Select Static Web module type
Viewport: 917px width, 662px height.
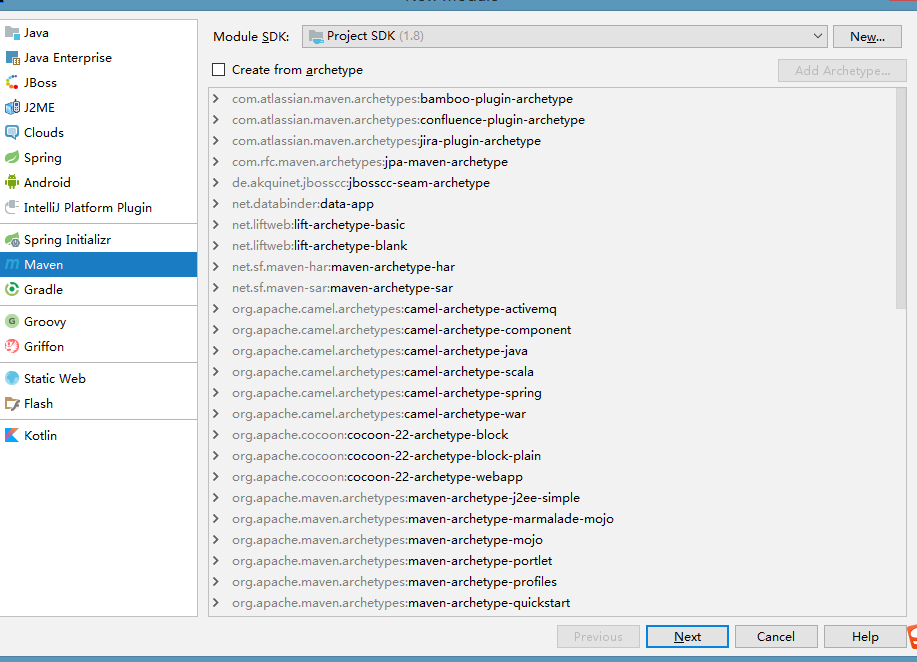pos(98,378)
